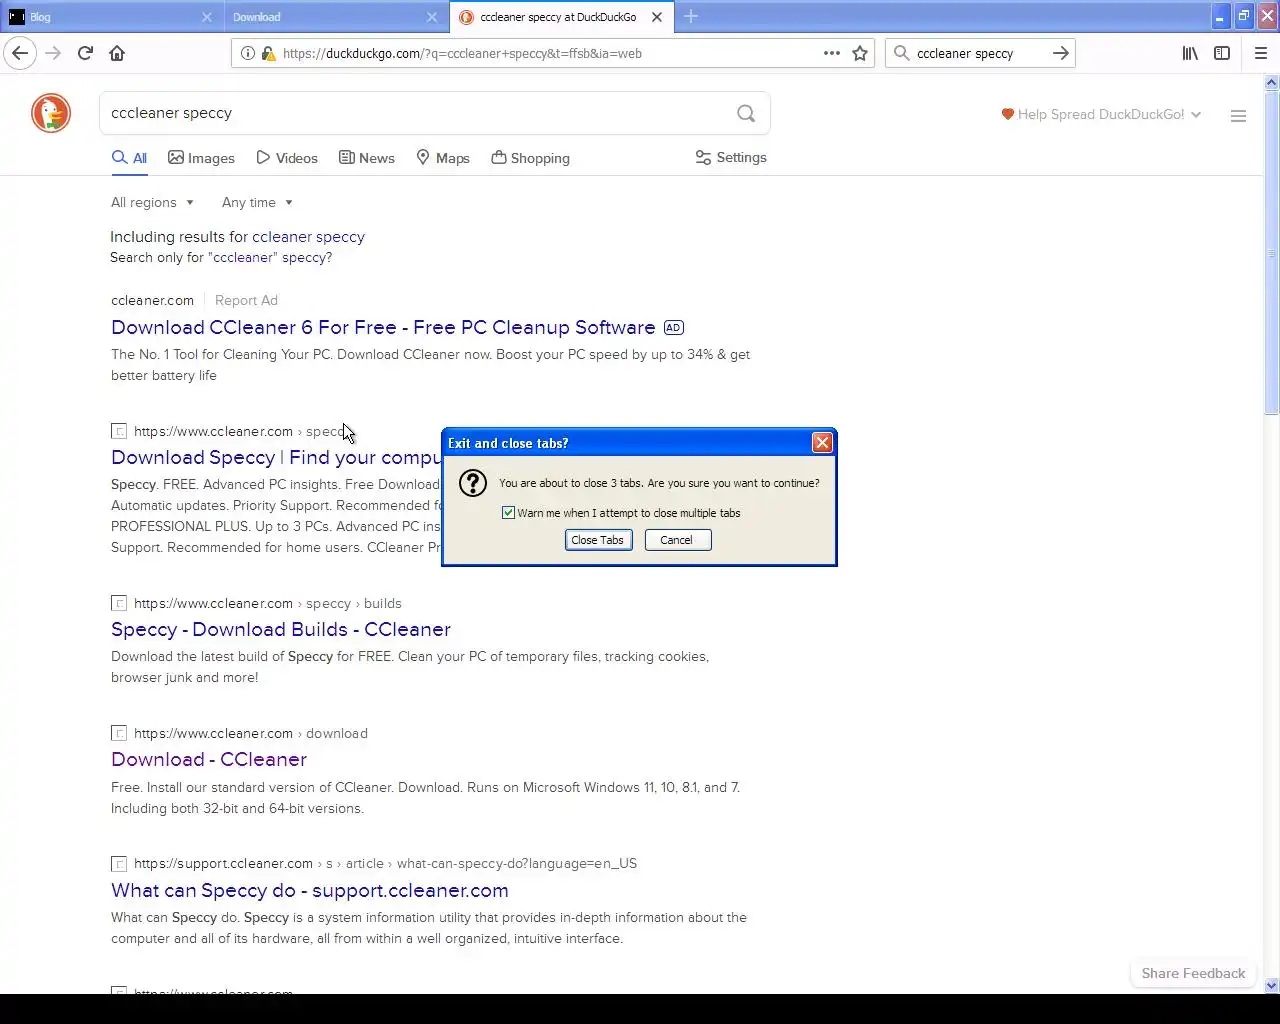Close the ccleaner speccy DuckDuckGo tab
This screenshot has height=1024, width=1280.
(x=657, y=17)
